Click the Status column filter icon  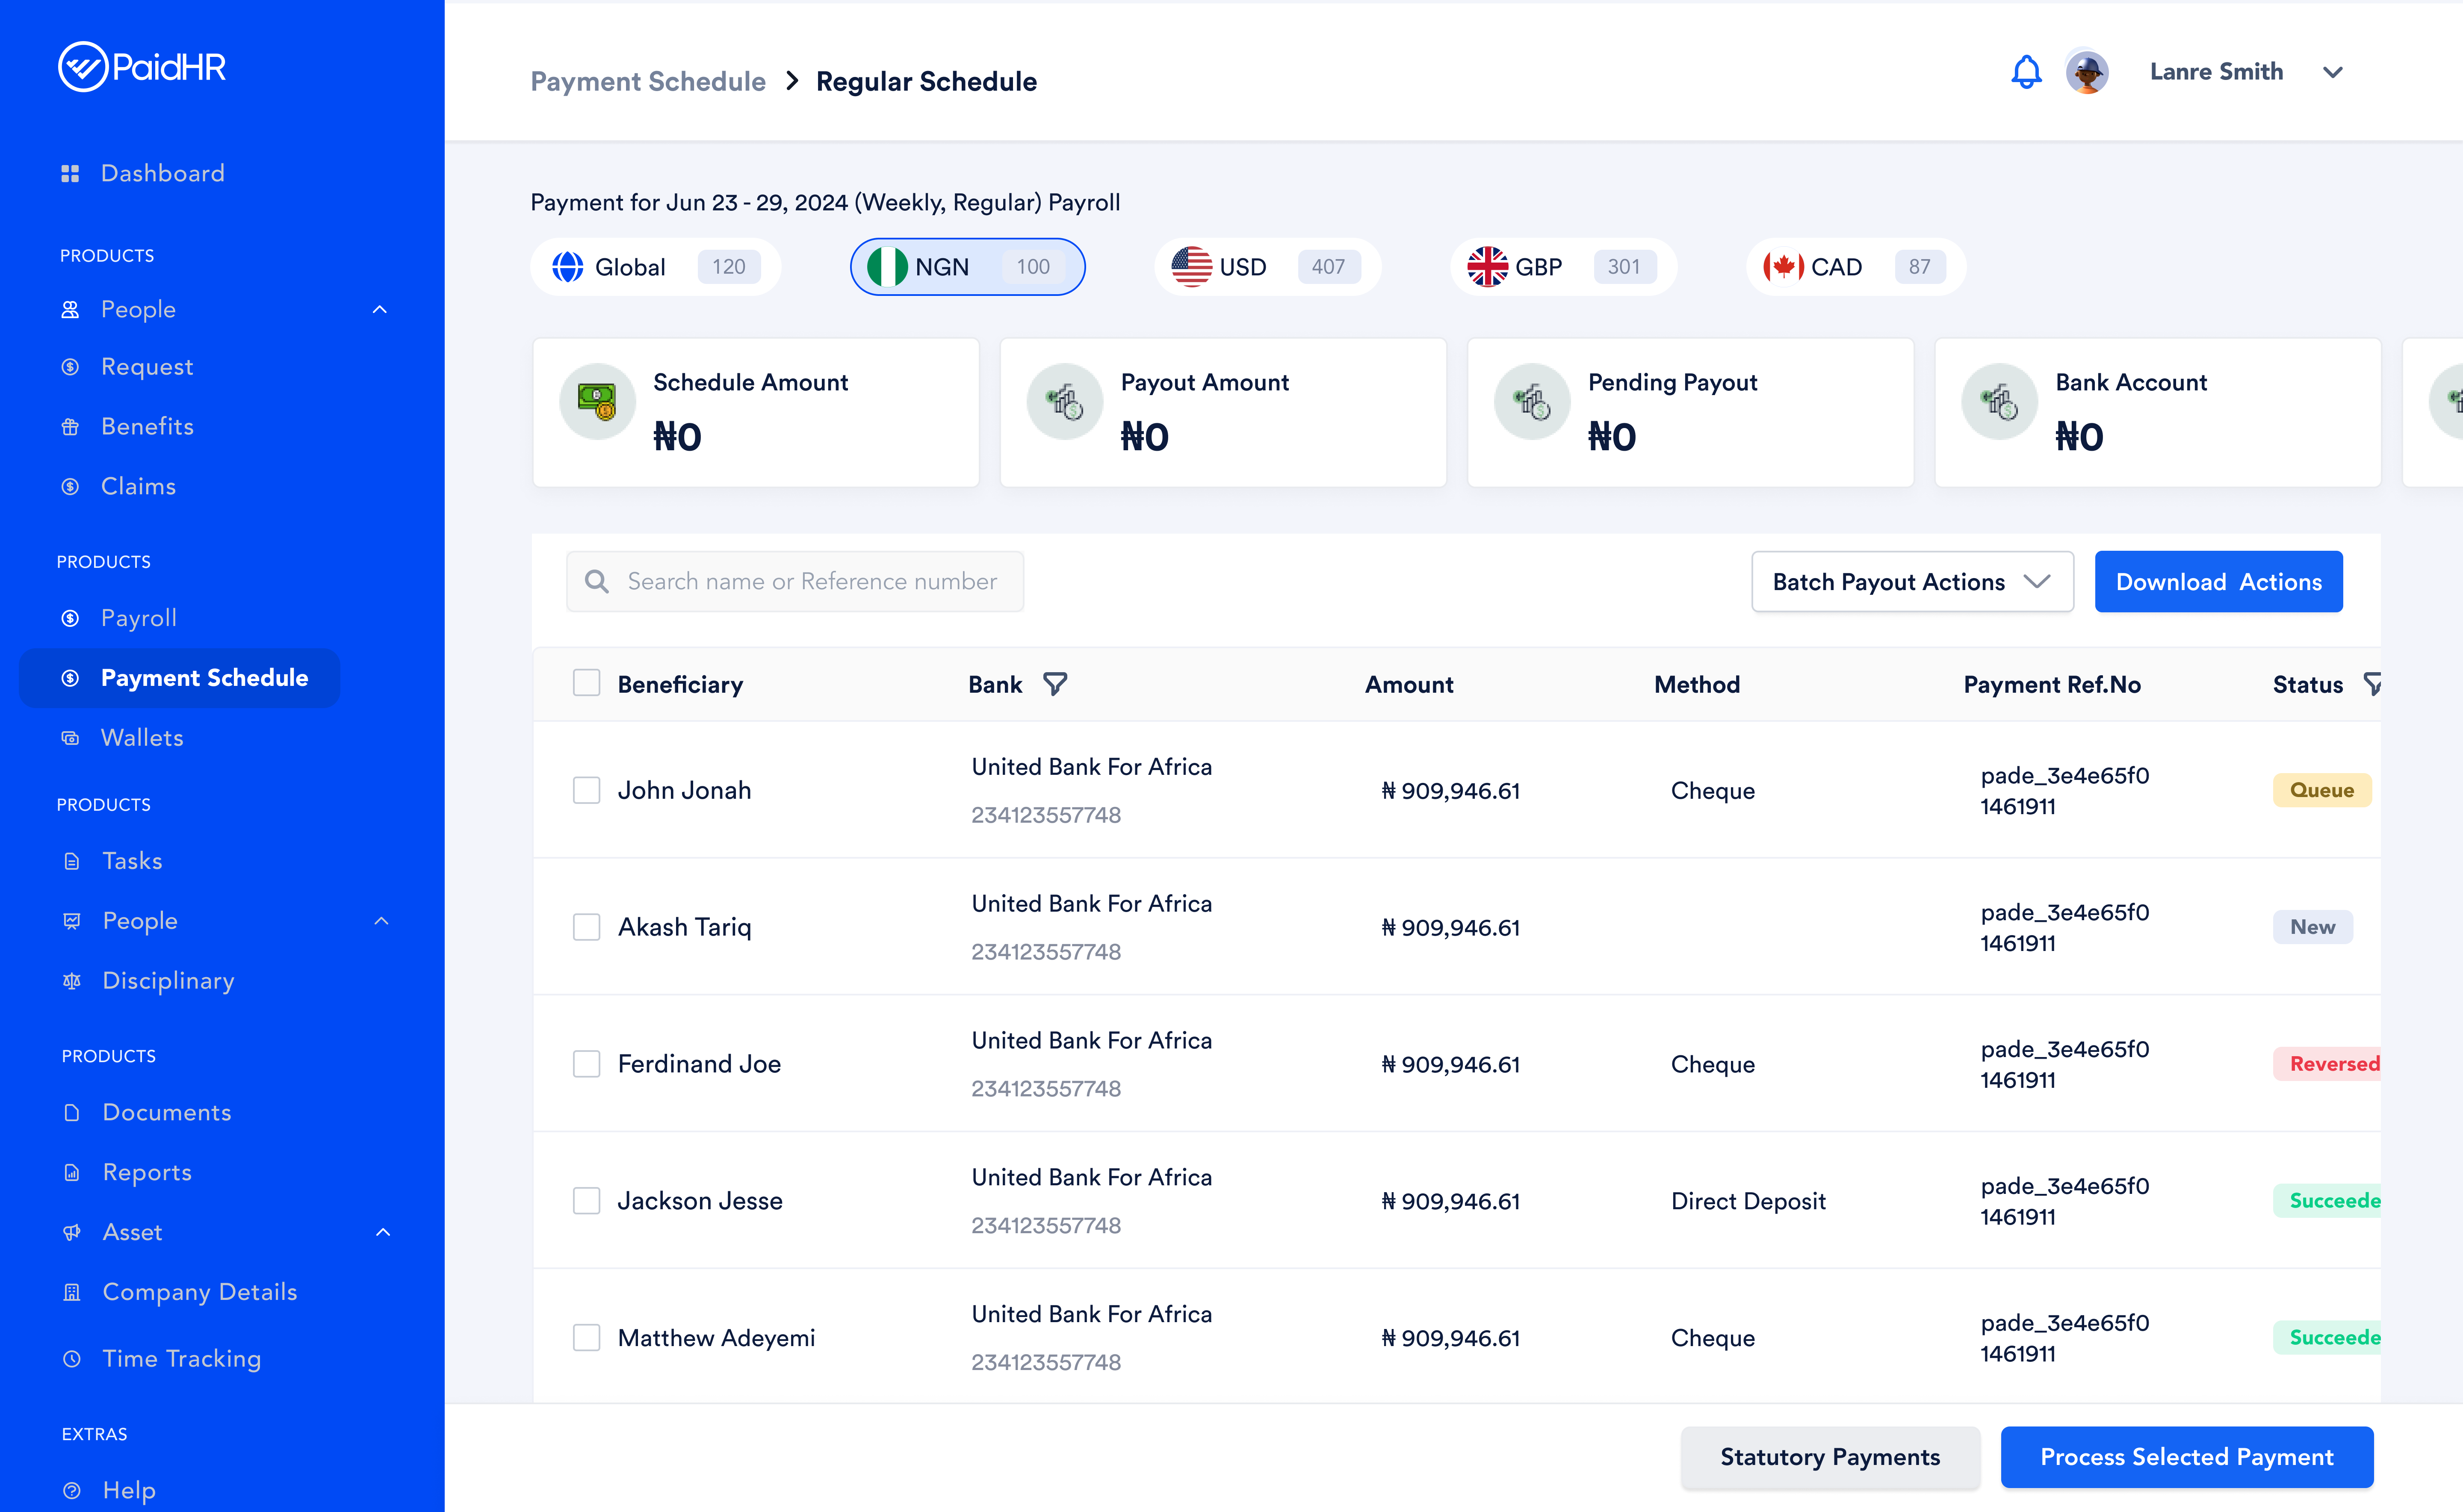point(2371,684)
